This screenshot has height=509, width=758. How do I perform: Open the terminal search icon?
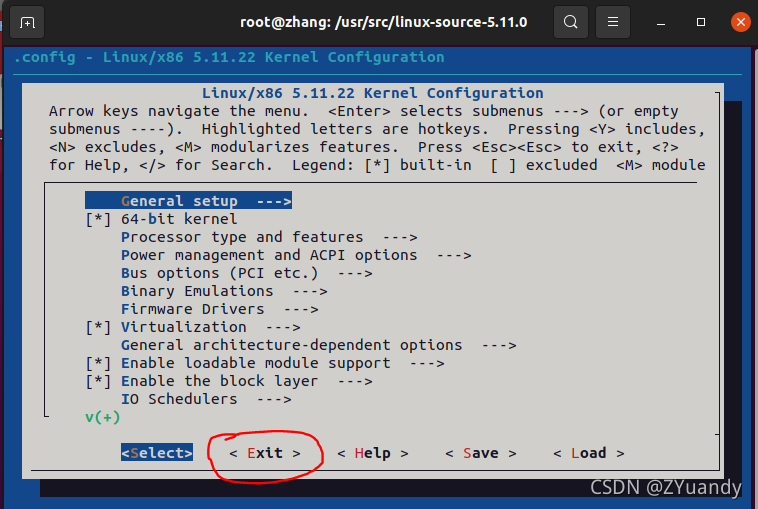point(570,22)
